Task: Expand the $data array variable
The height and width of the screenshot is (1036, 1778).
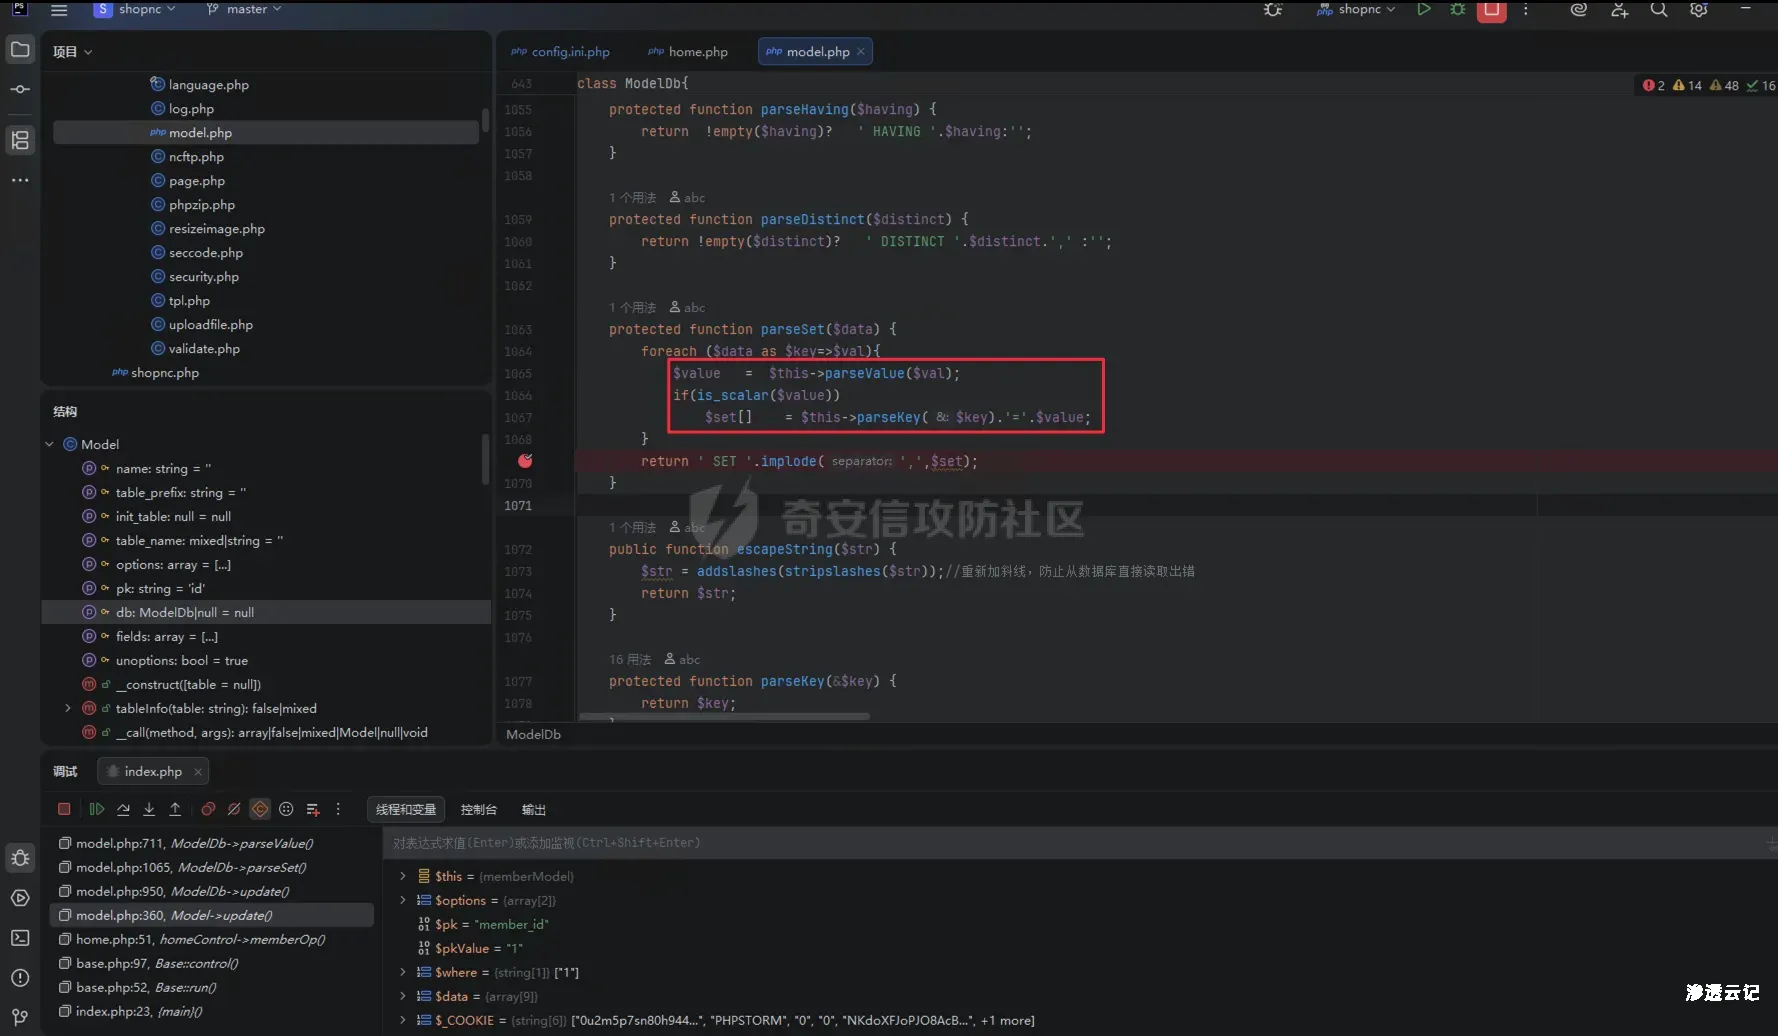Action: tap(403, 996)
